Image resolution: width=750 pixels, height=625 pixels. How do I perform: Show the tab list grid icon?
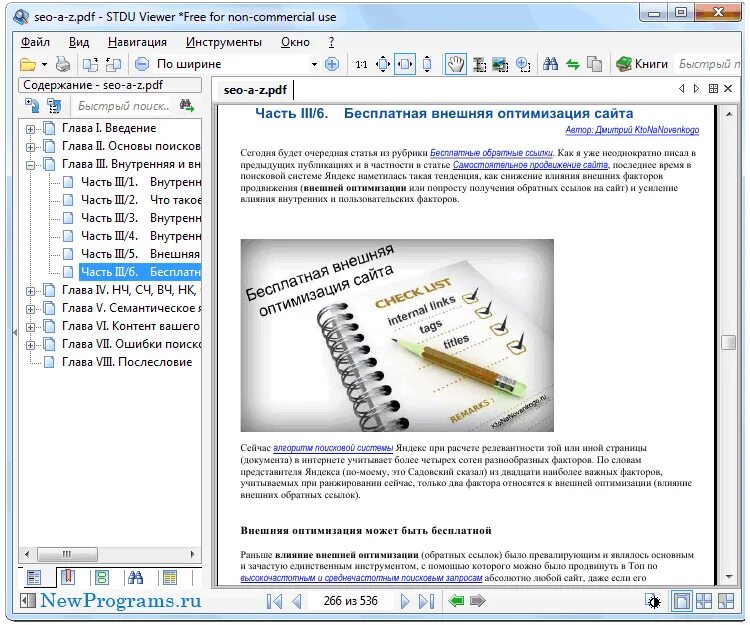click(x=713, y=88)
